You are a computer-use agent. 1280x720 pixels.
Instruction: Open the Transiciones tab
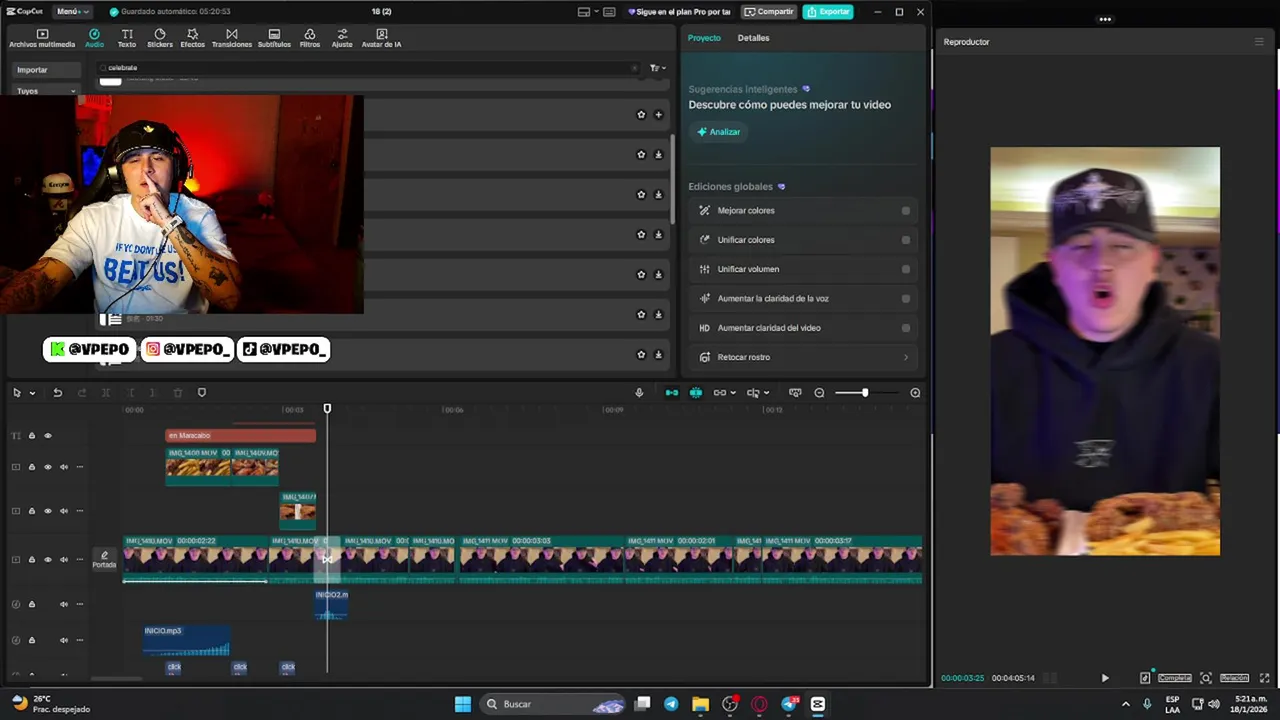[232, 38]
